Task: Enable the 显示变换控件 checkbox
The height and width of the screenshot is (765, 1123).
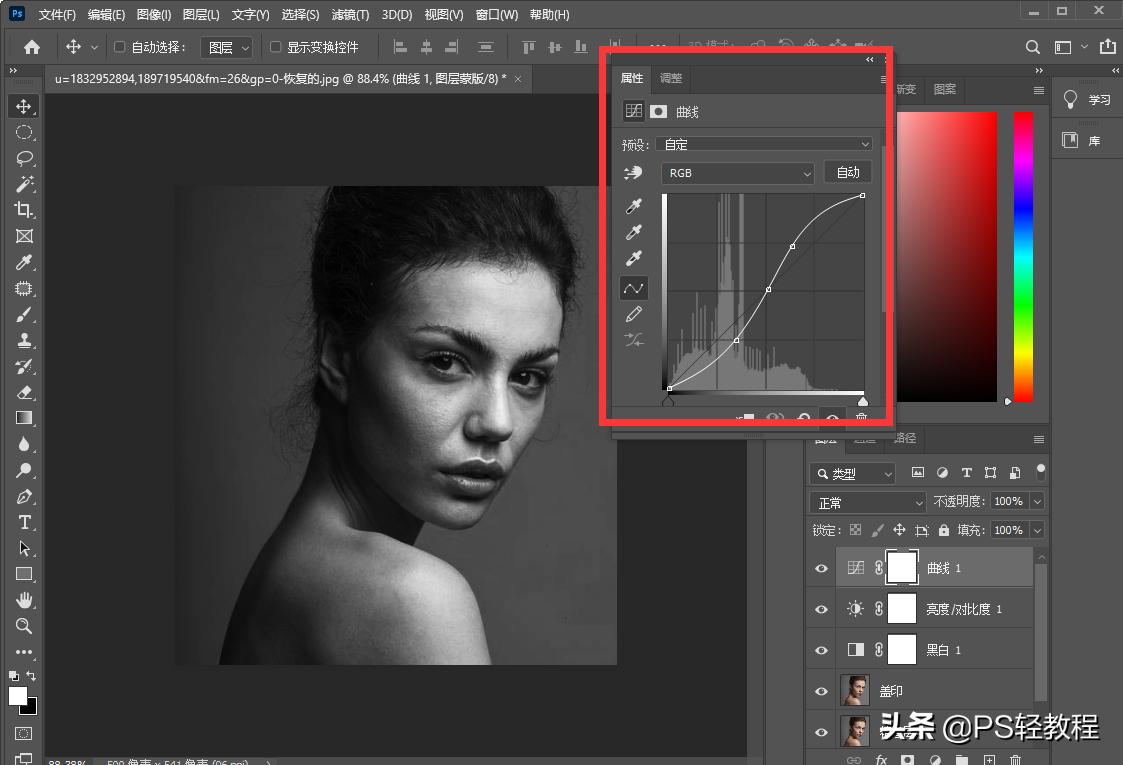Action: pos(275,47)
